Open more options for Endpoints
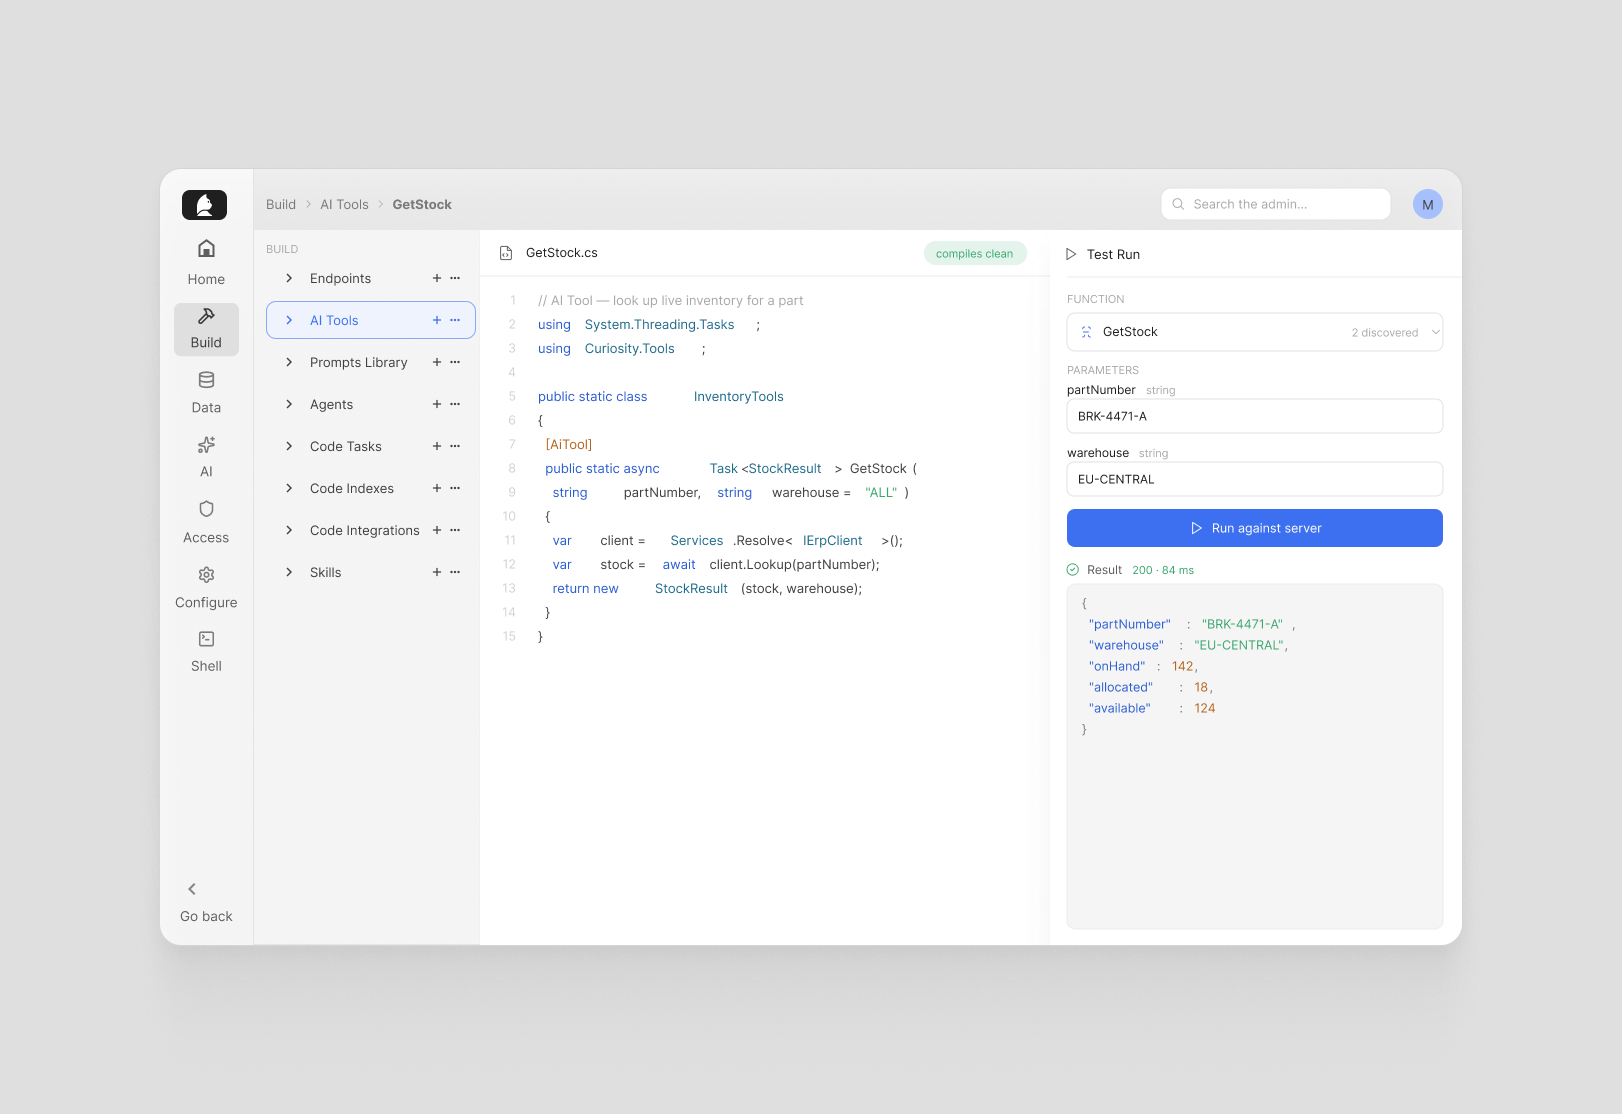This screenshot has width=1622, height=1114. [455, 278]
